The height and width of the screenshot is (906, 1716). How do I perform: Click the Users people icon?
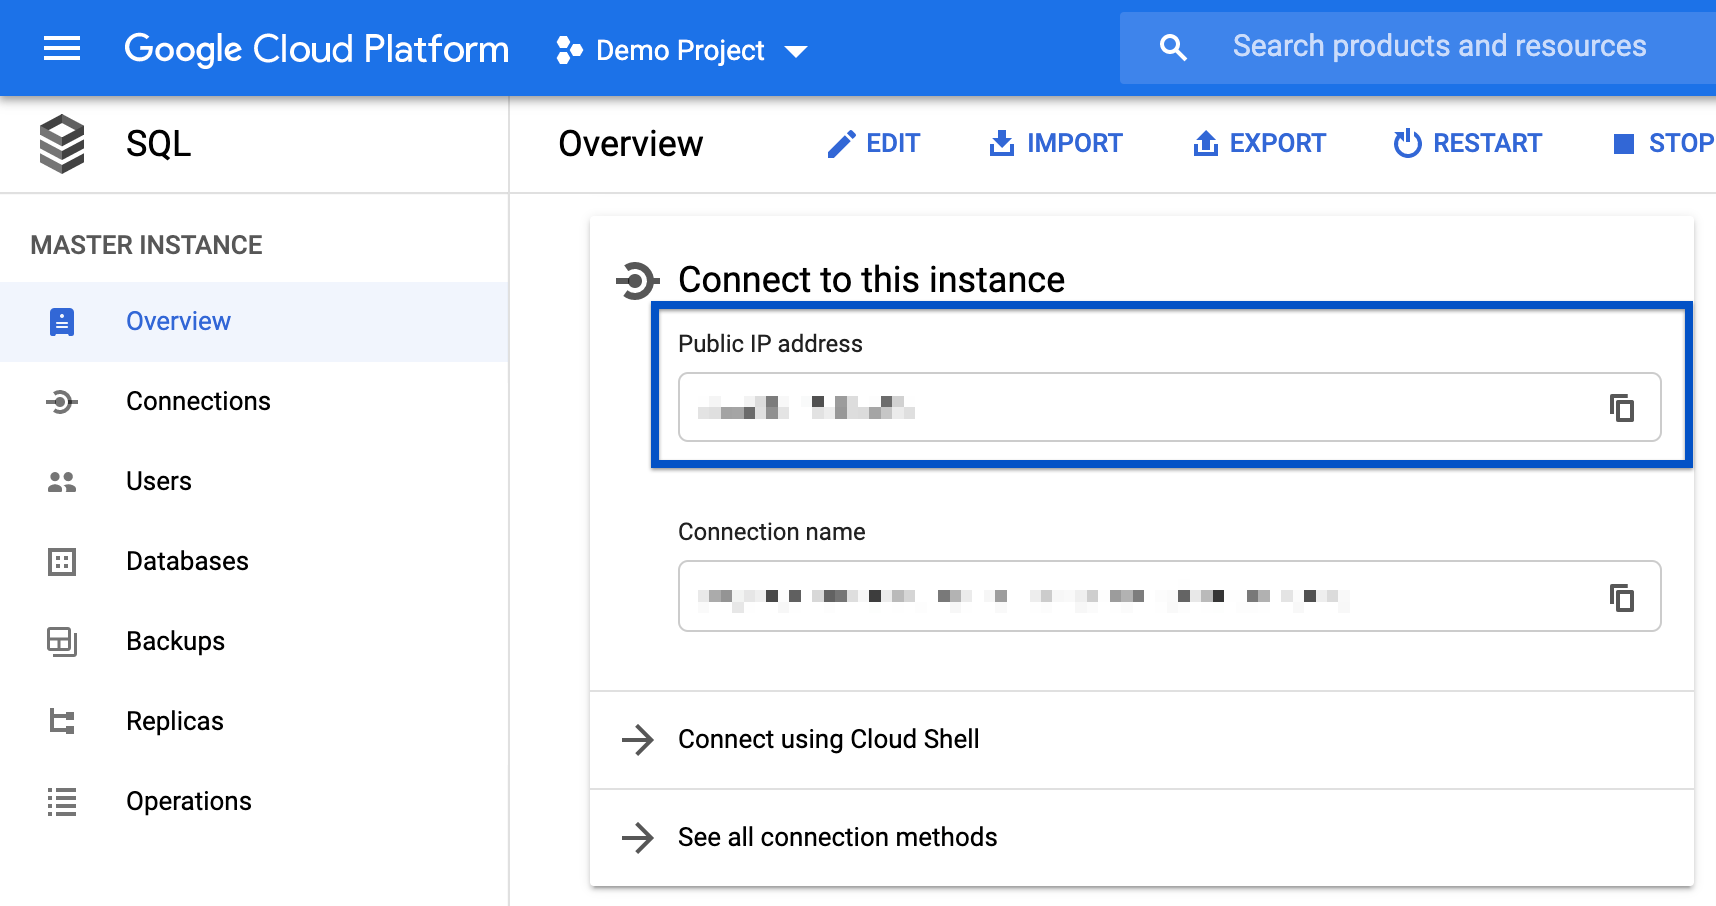coord(62,482)
